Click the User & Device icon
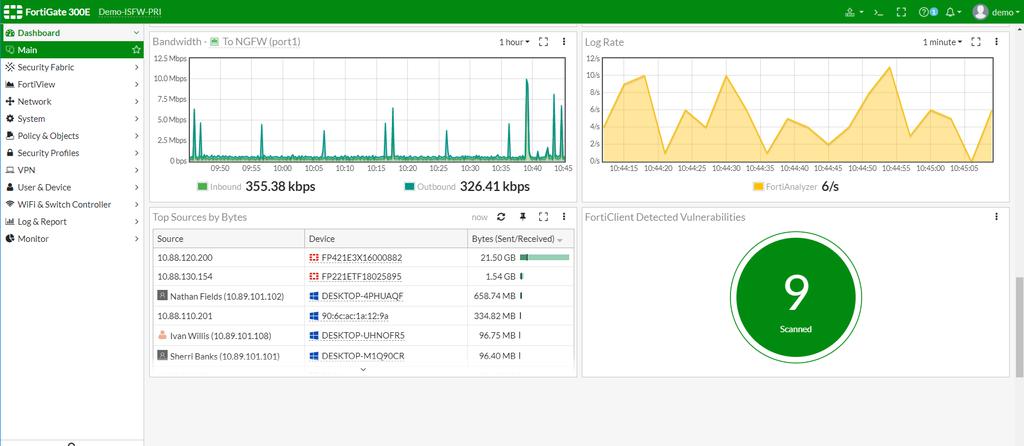1024x446 pixels. [10, 187]
